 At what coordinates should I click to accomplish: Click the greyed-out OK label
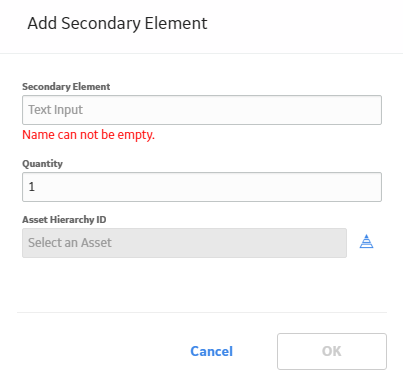pyautogui.click(x=332, y=351)
